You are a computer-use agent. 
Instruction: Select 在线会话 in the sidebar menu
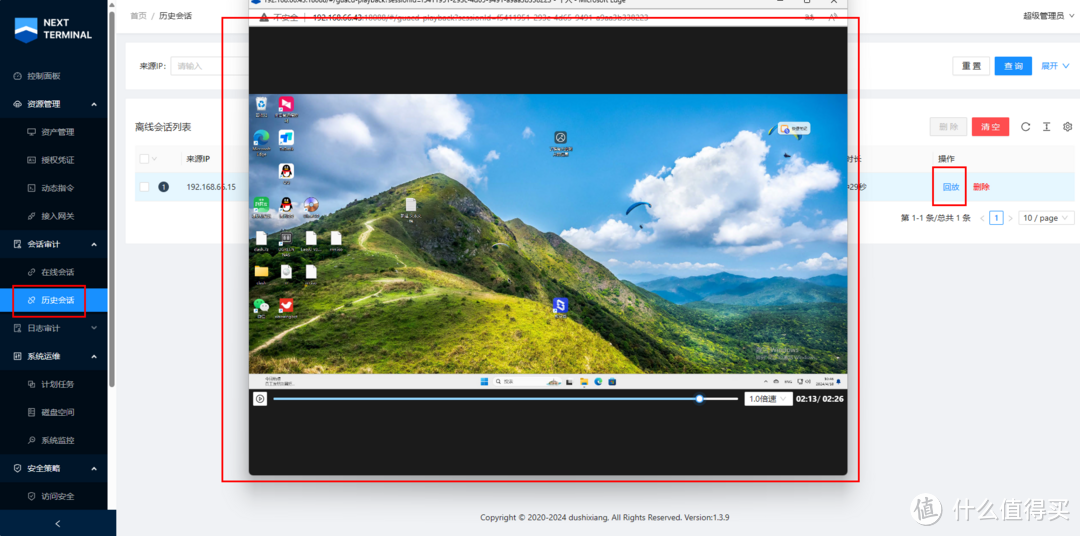(57, 272)
